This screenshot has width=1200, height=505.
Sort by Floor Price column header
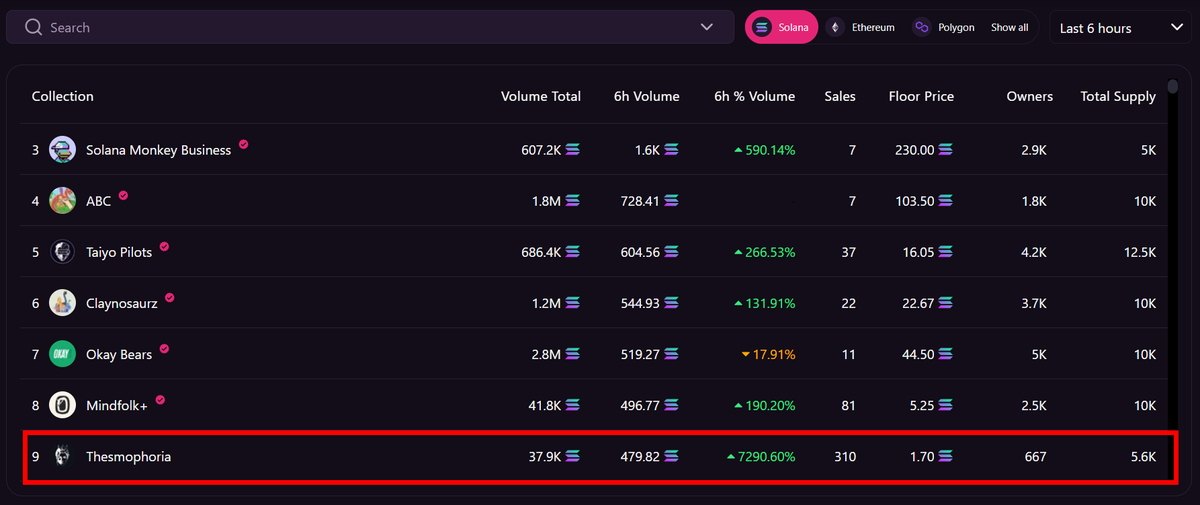[x=921, y=96]
